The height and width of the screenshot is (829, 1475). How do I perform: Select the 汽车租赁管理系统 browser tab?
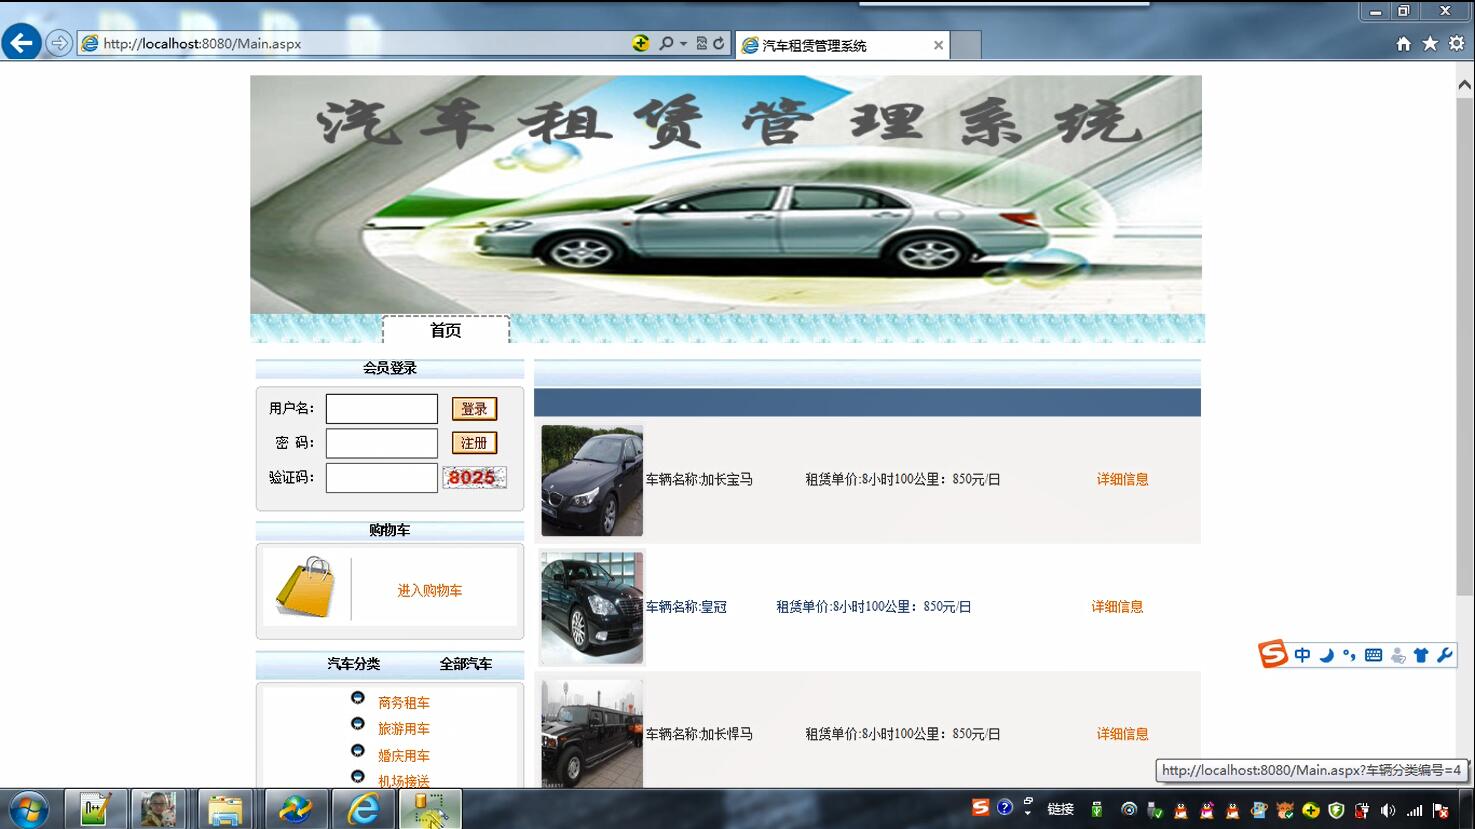coord(842,45)
